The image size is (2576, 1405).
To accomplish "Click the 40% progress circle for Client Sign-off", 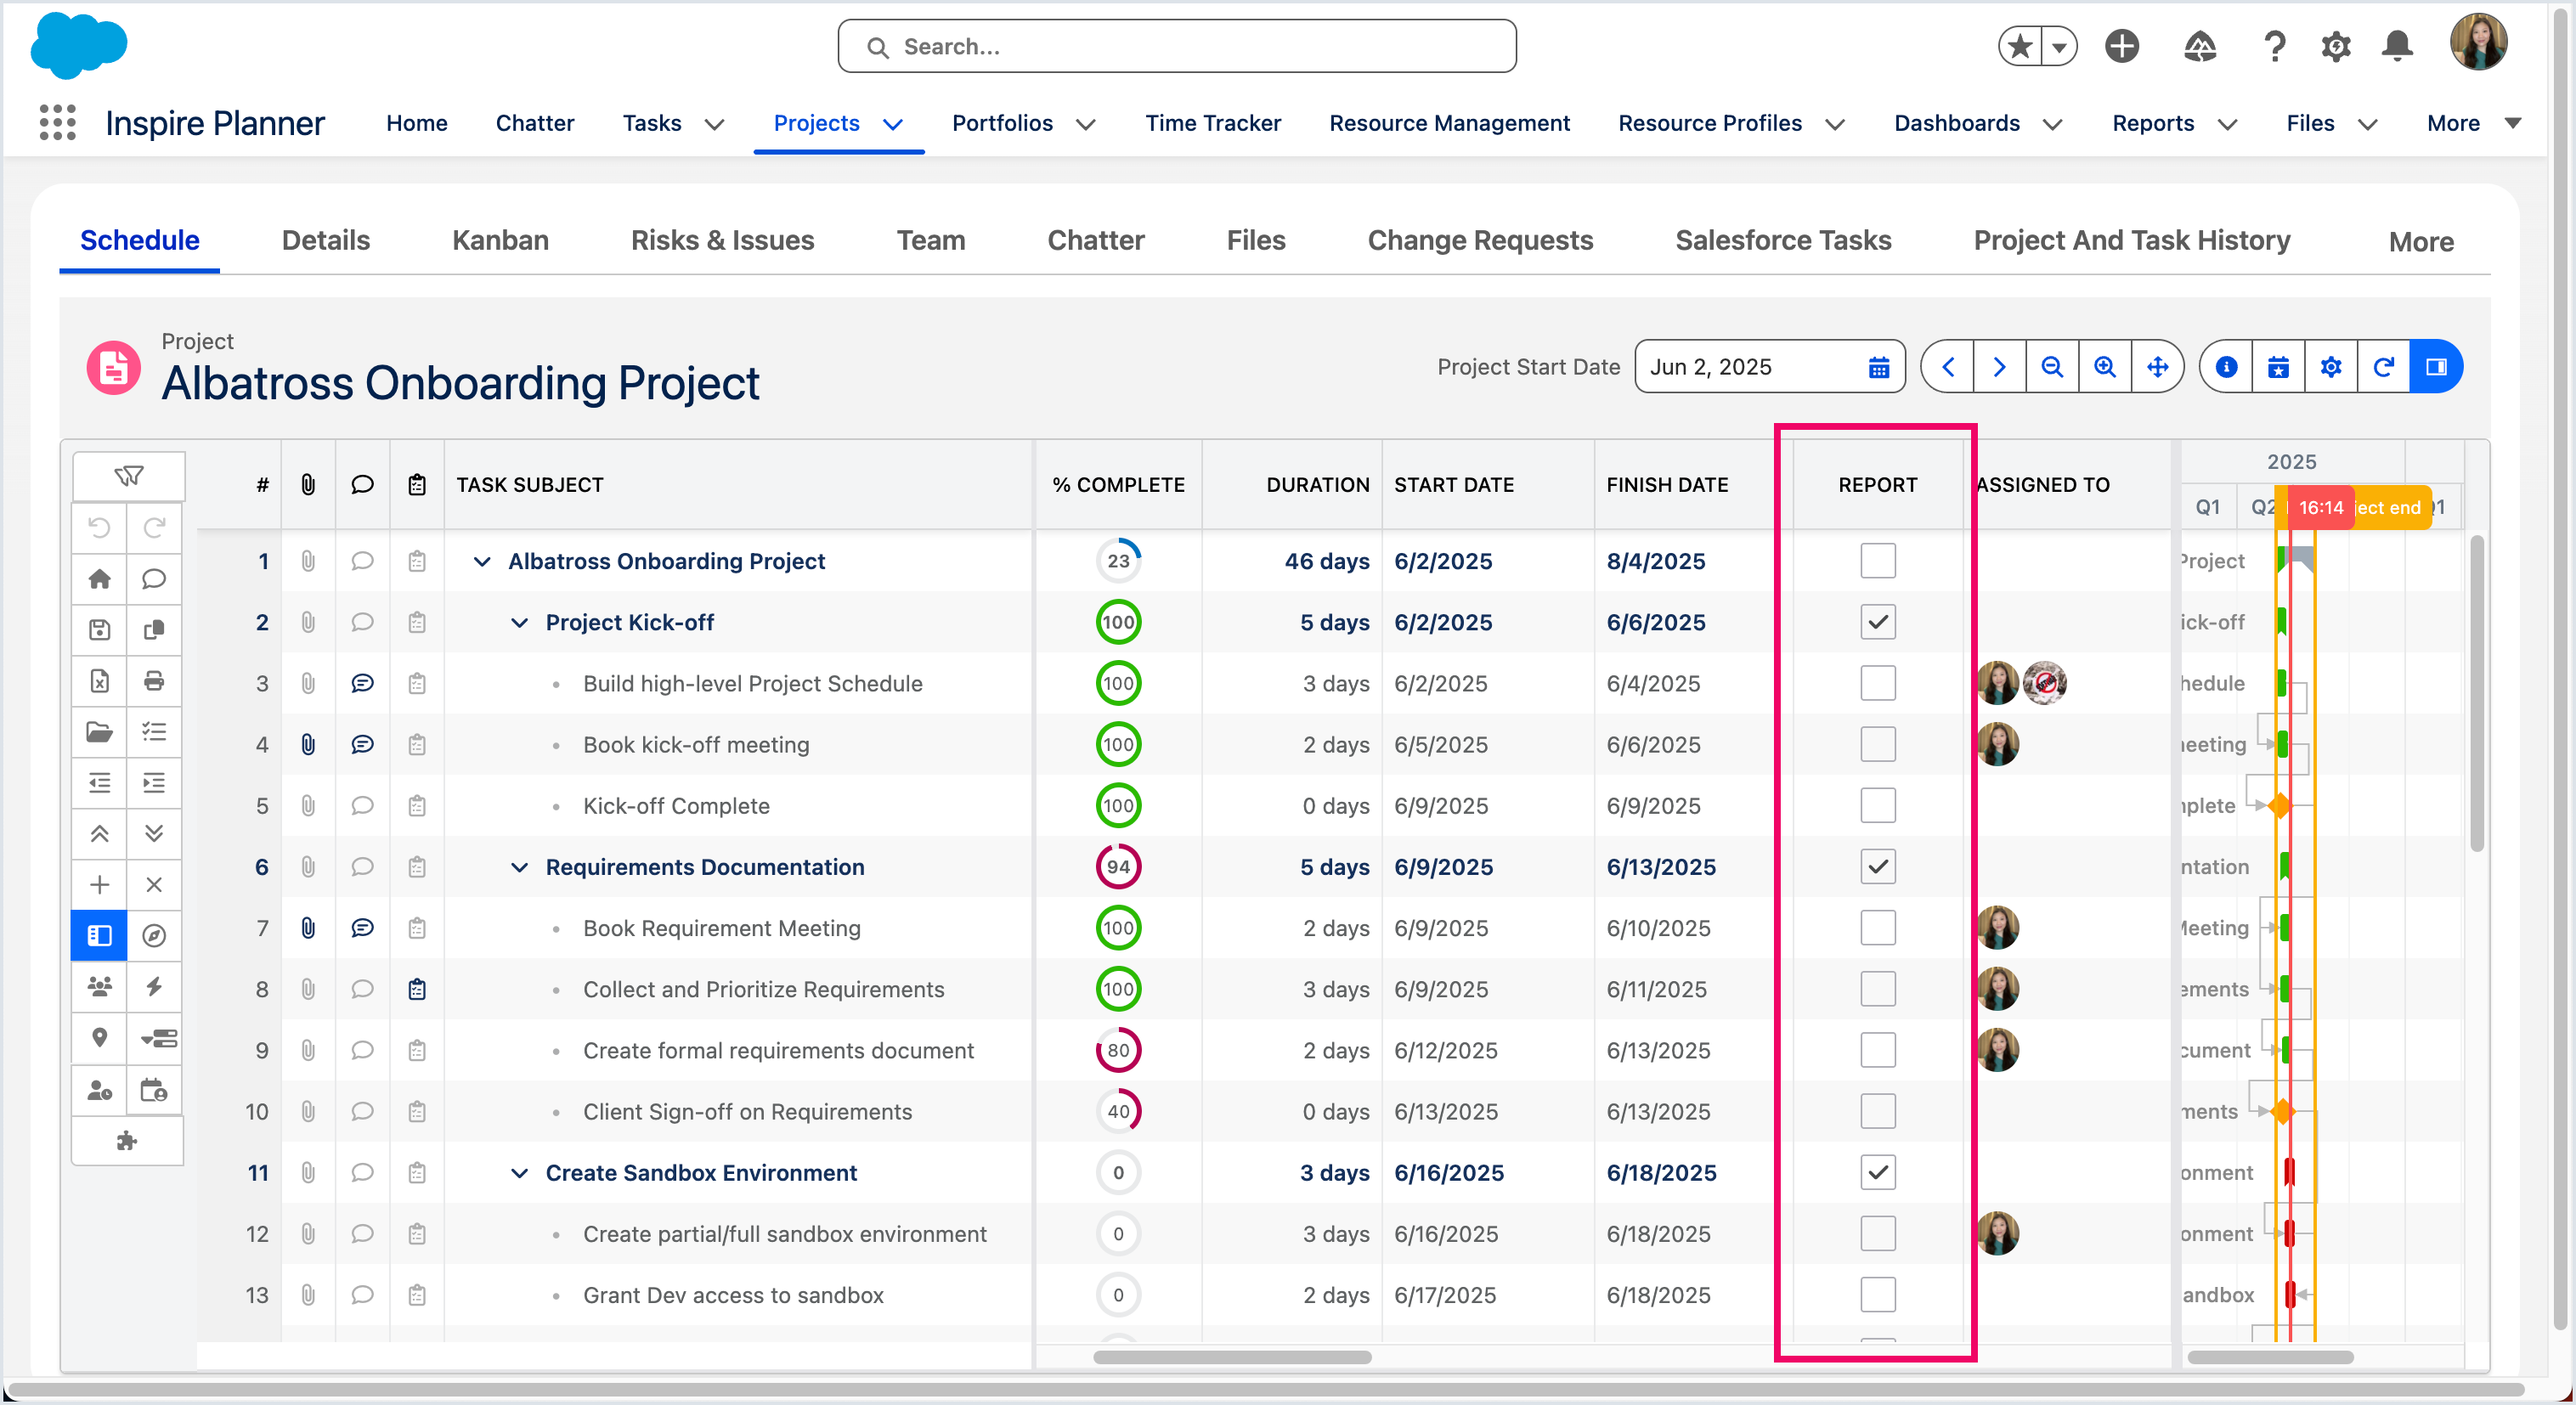I will (x=1118, y=1112).
